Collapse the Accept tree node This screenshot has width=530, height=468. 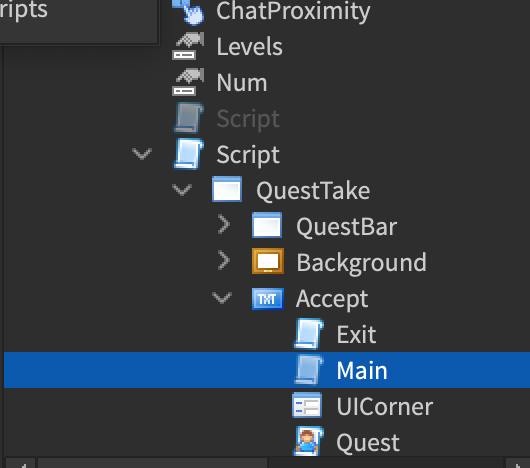click(222, 298)
